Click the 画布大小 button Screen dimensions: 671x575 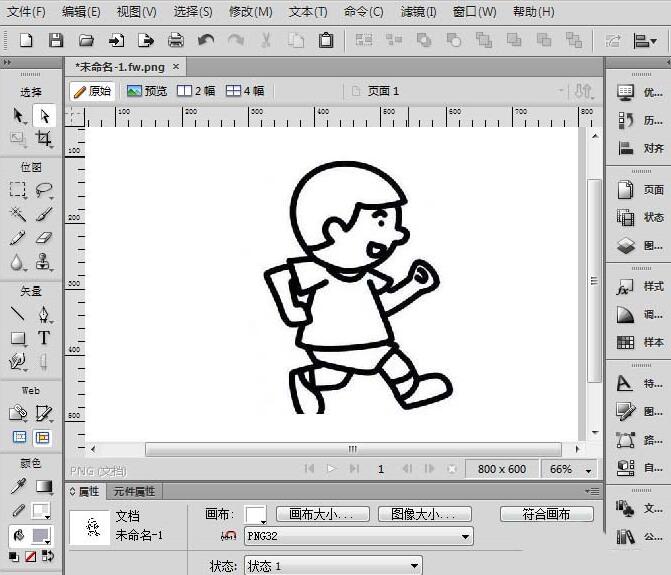pos(322,514)
